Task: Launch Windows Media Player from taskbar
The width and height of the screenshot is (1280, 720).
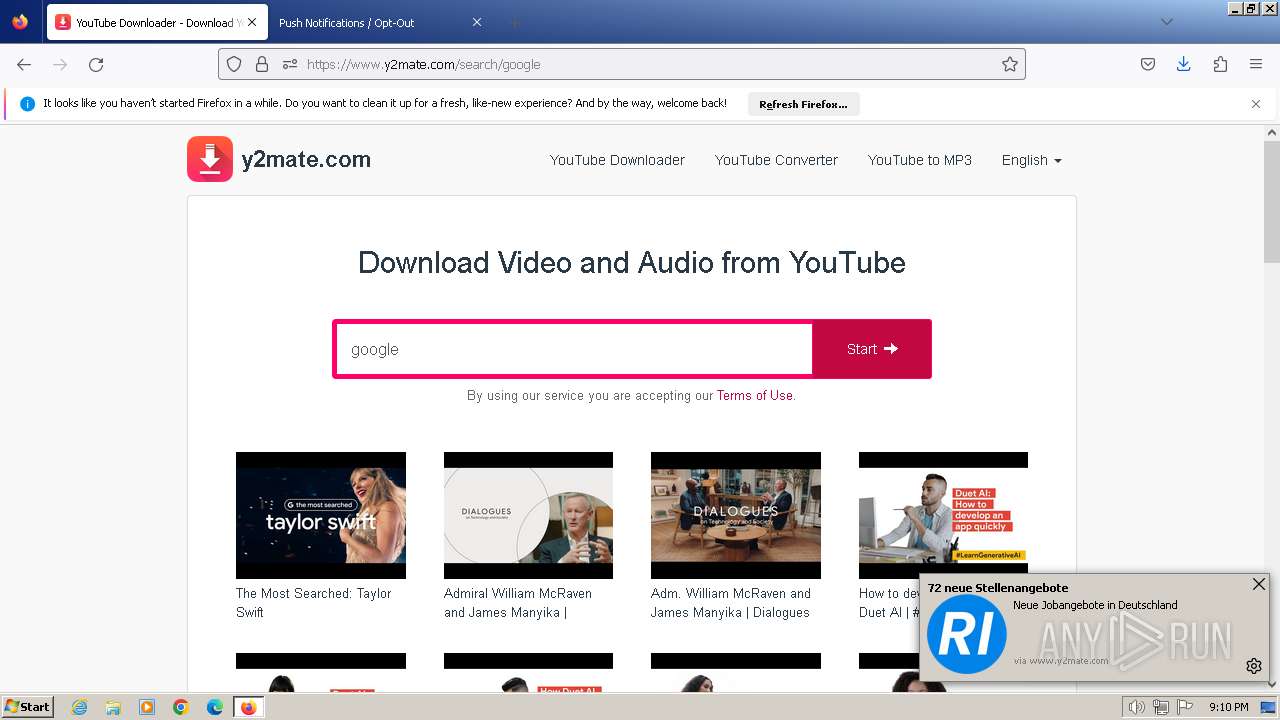Action: [x=147, y=707]
